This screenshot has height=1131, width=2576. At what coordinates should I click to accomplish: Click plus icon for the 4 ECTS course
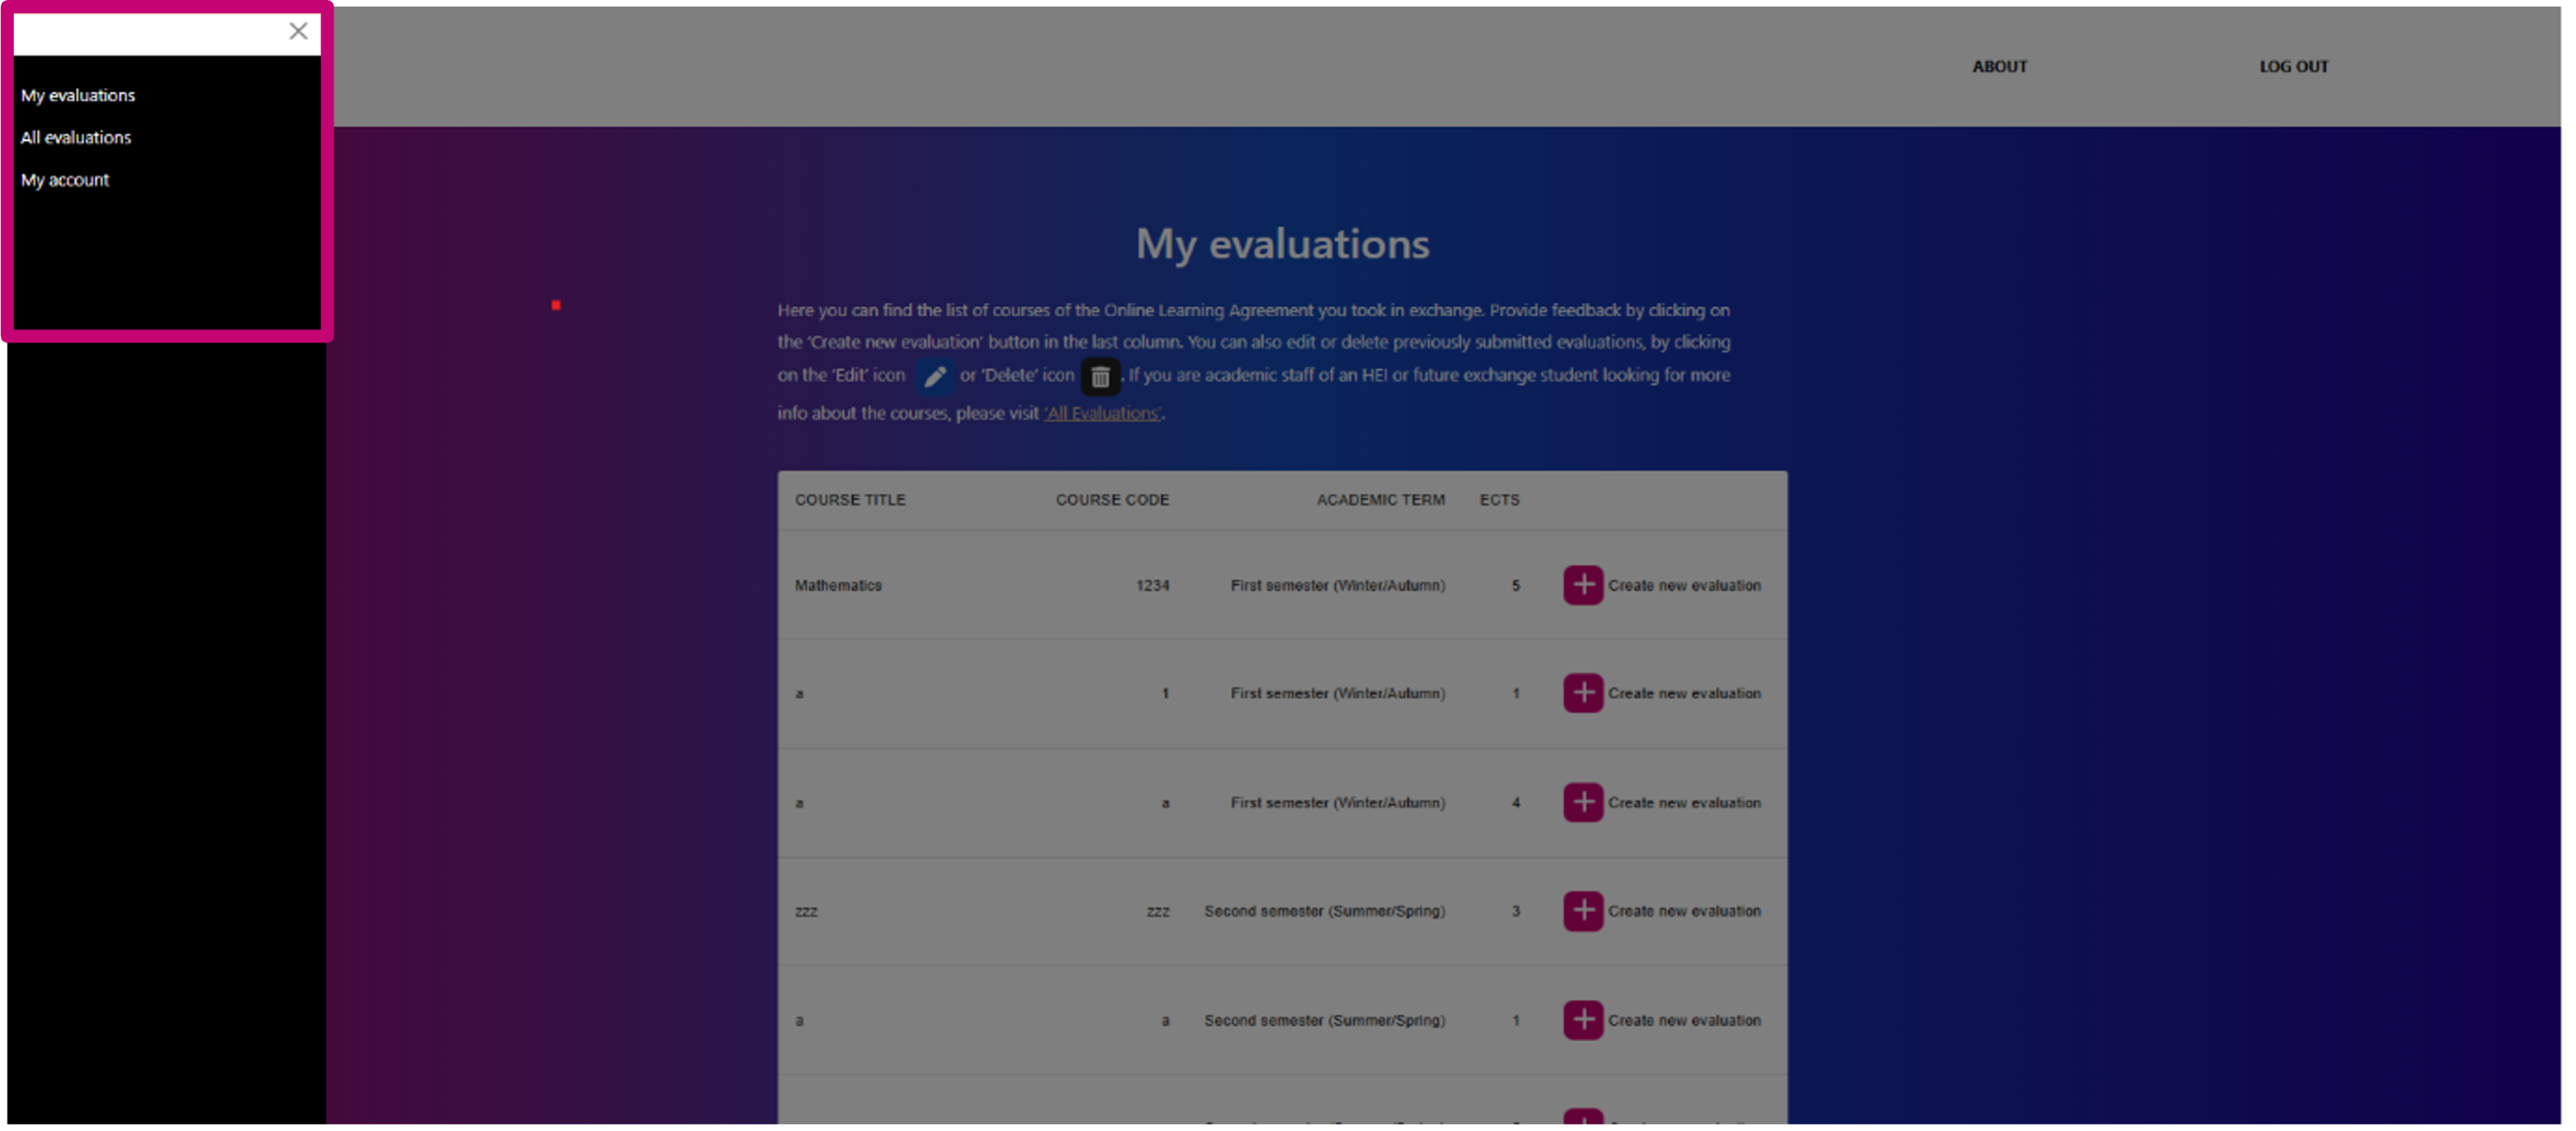(x=1583, y=802)
